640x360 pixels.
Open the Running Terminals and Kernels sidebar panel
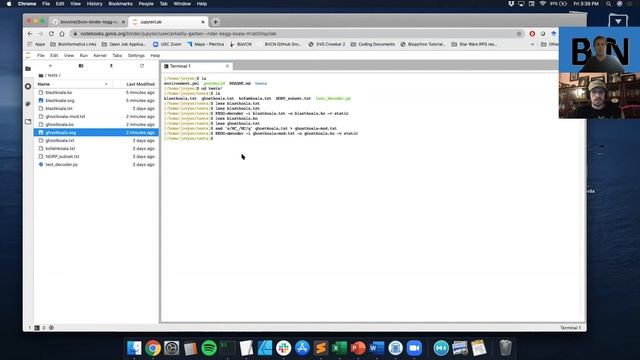coord(28,87)
